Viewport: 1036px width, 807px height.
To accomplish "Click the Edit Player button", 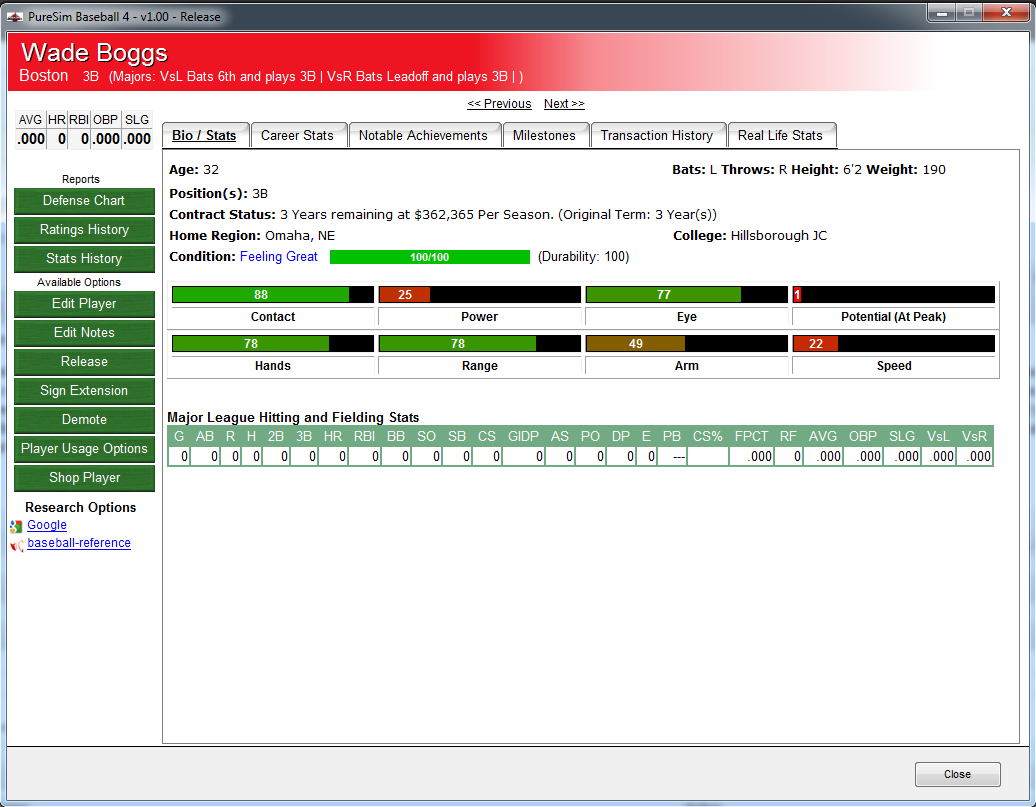I will click(x=84, y=304).
